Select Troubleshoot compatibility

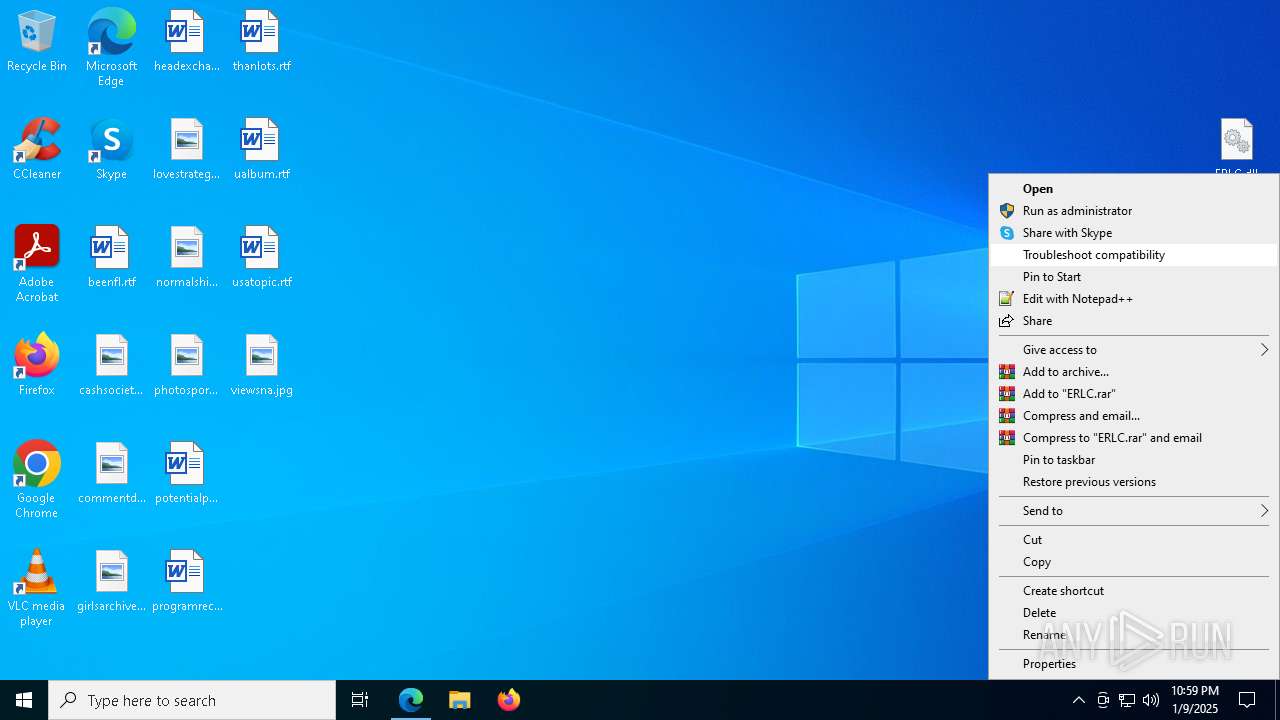pos(1133,255)
